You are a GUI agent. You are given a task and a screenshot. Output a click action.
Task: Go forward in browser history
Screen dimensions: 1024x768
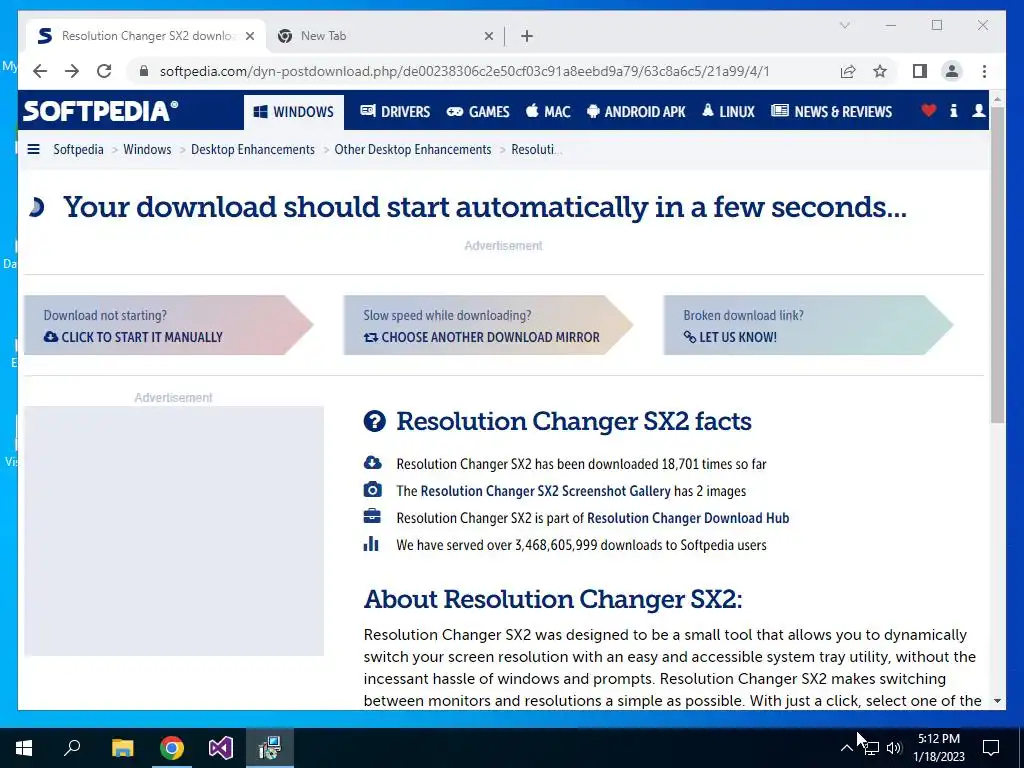[72, 71]
